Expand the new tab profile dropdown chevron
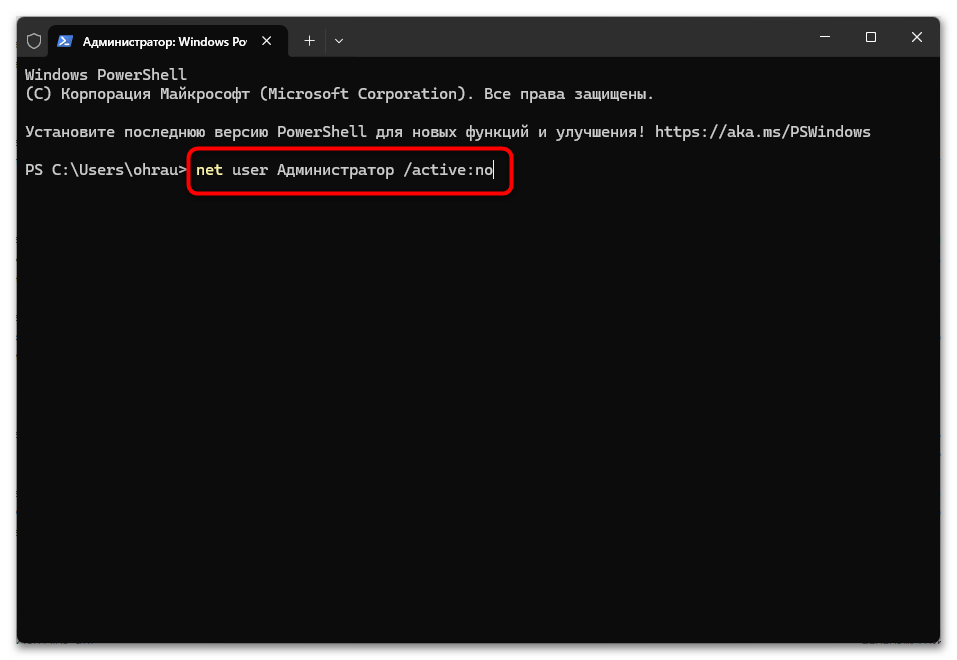Viewport: 957px width, 660px height. [339, 41]
